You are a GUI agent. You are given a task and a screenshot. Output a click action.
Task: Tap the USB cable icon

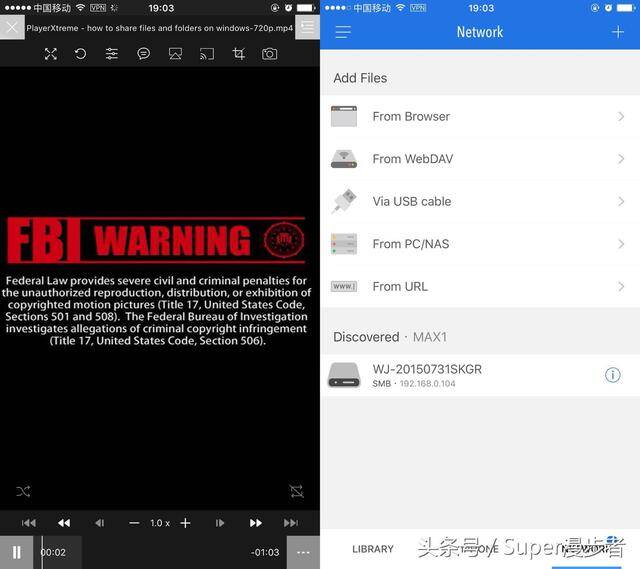[344, 201]
